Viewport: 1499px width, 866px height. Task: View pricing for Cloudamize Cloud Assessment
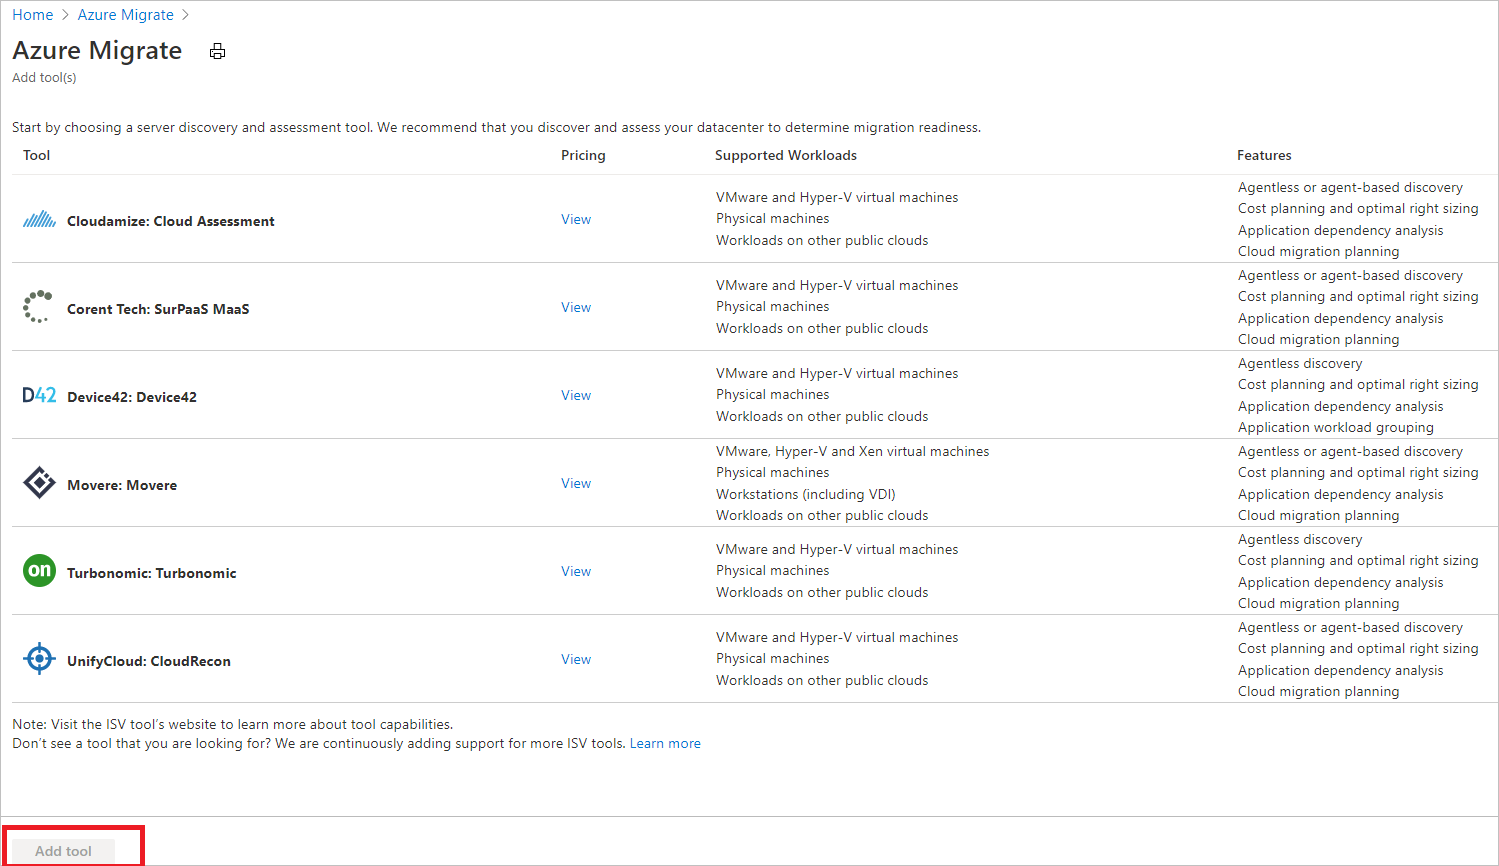coord(576,220)
